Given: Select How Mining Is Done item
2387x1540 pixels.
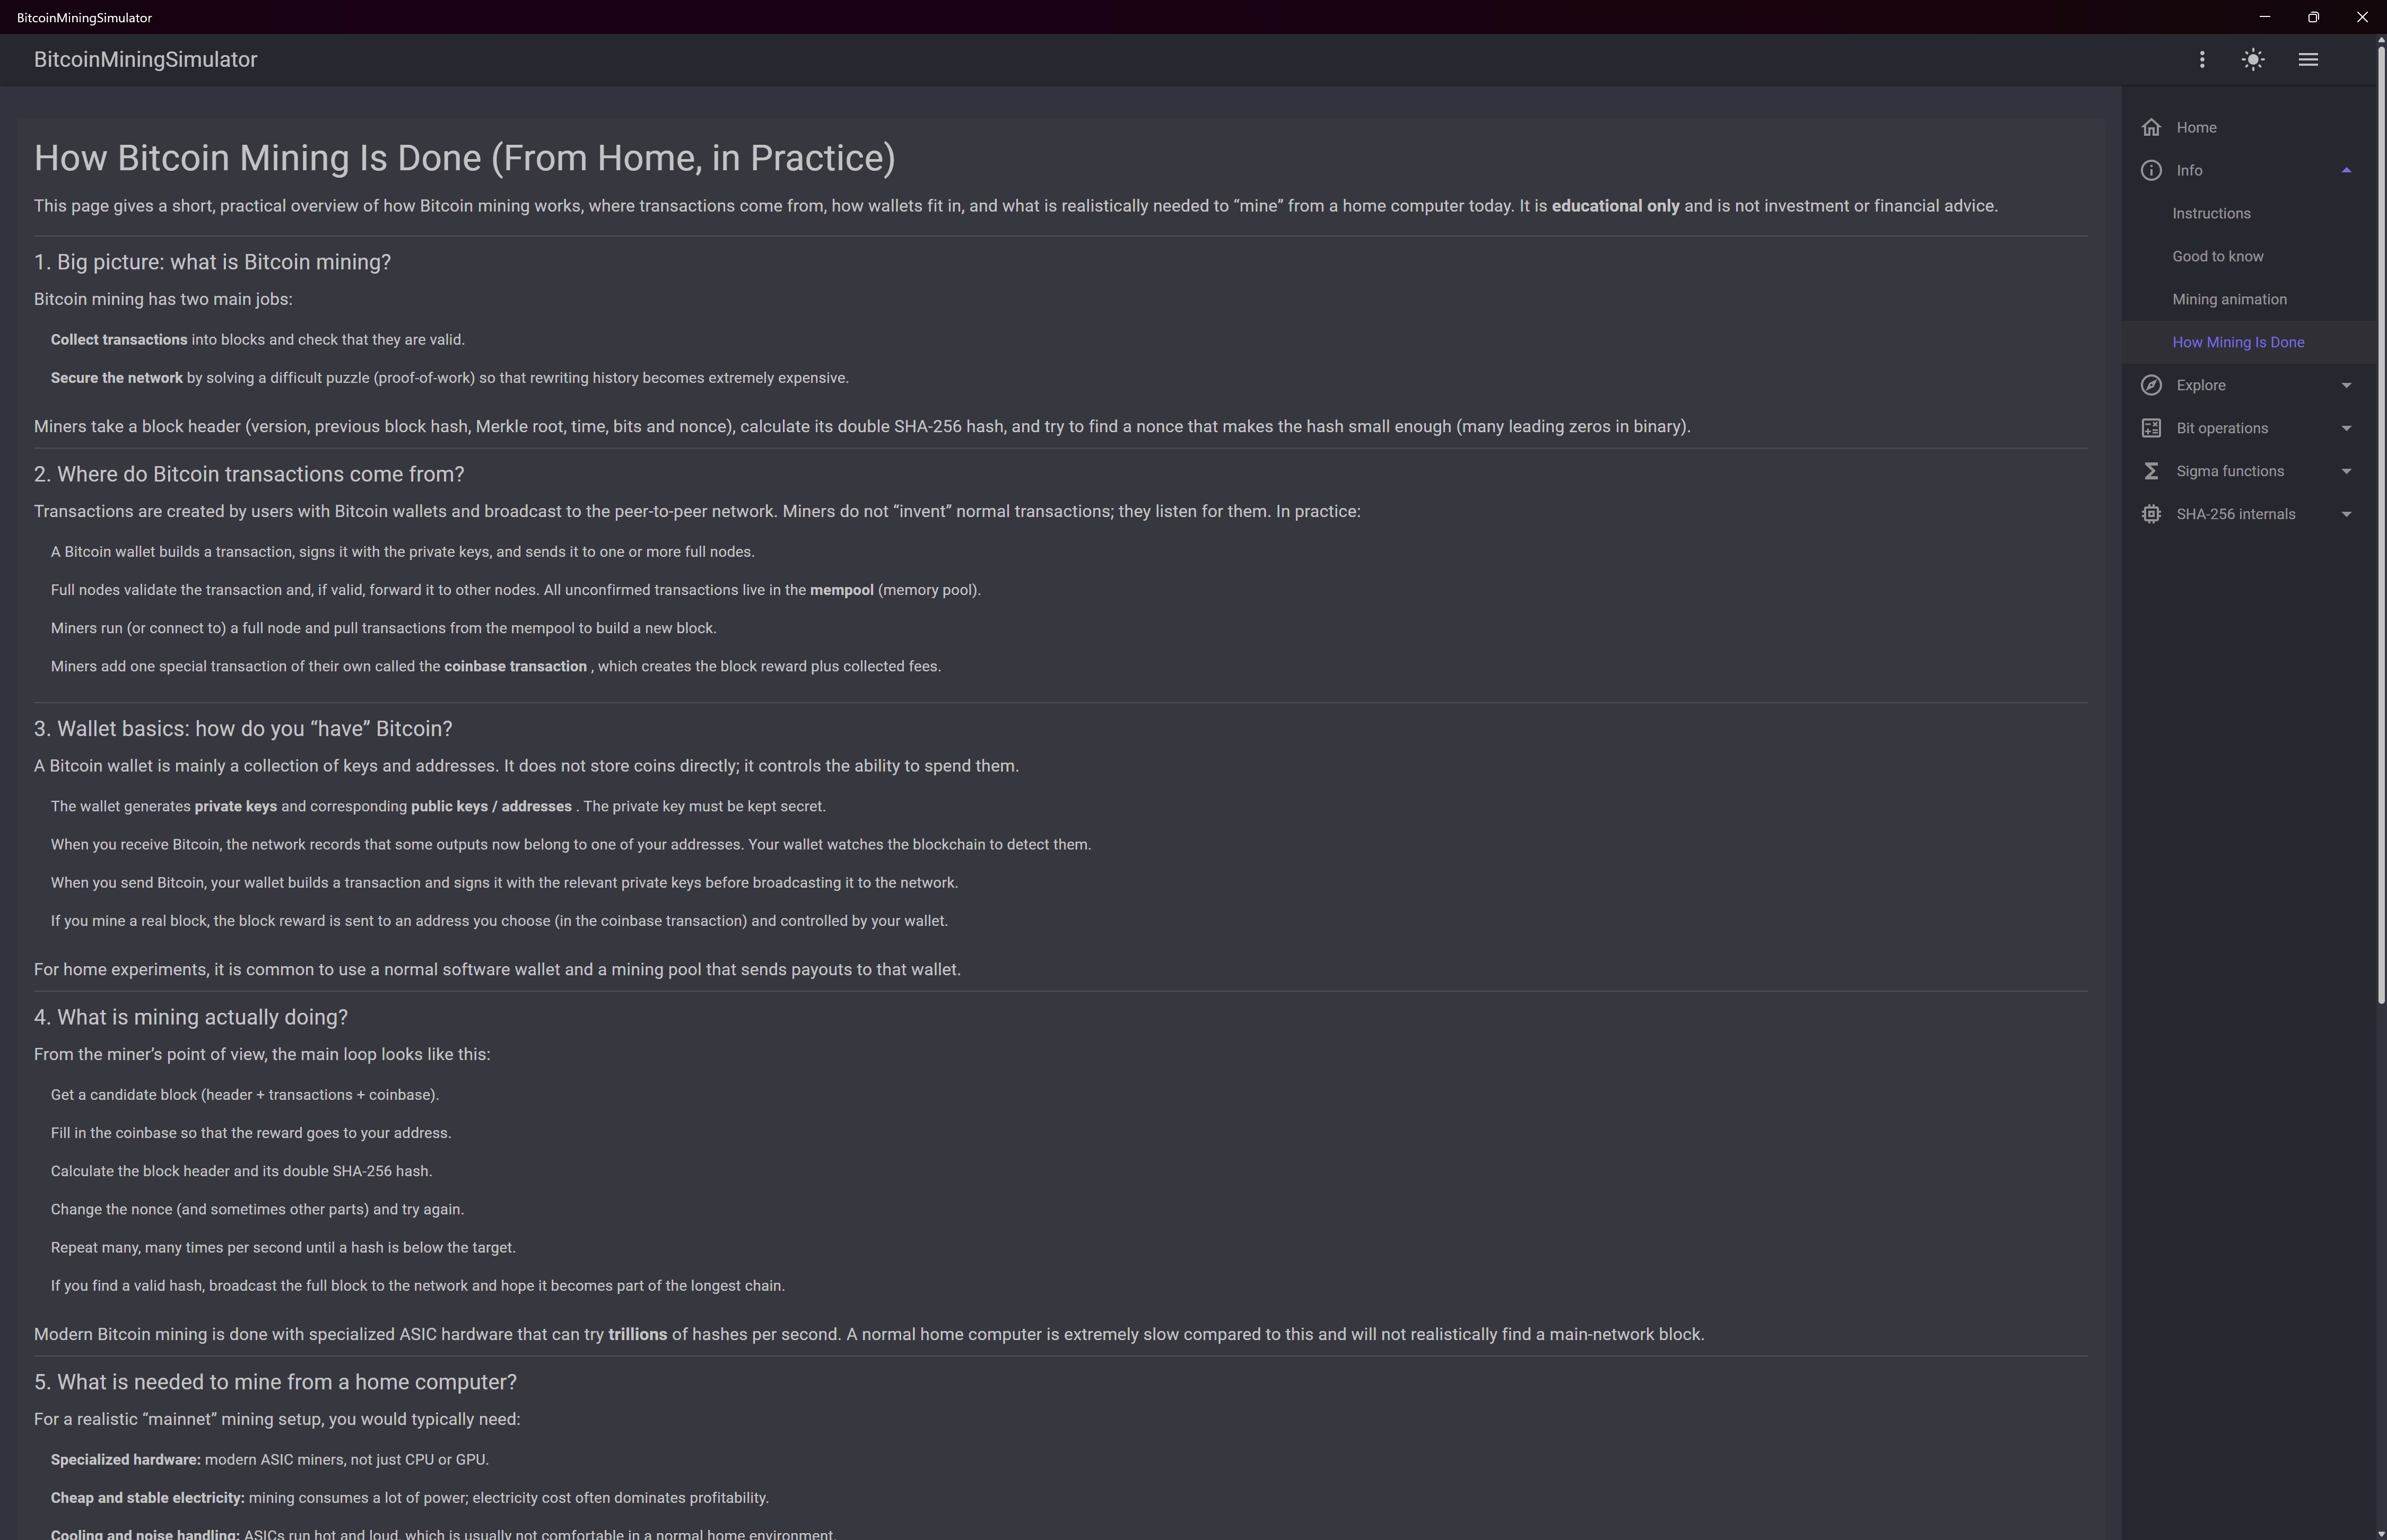Looking at the screenshot, I should (x=2238, y=342).
